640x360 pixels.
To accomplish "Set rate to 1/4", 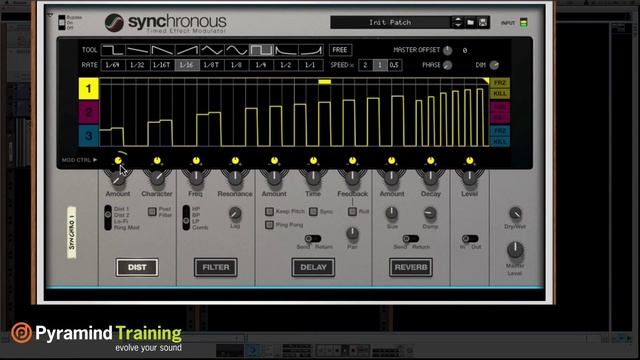I will point(261,65).
